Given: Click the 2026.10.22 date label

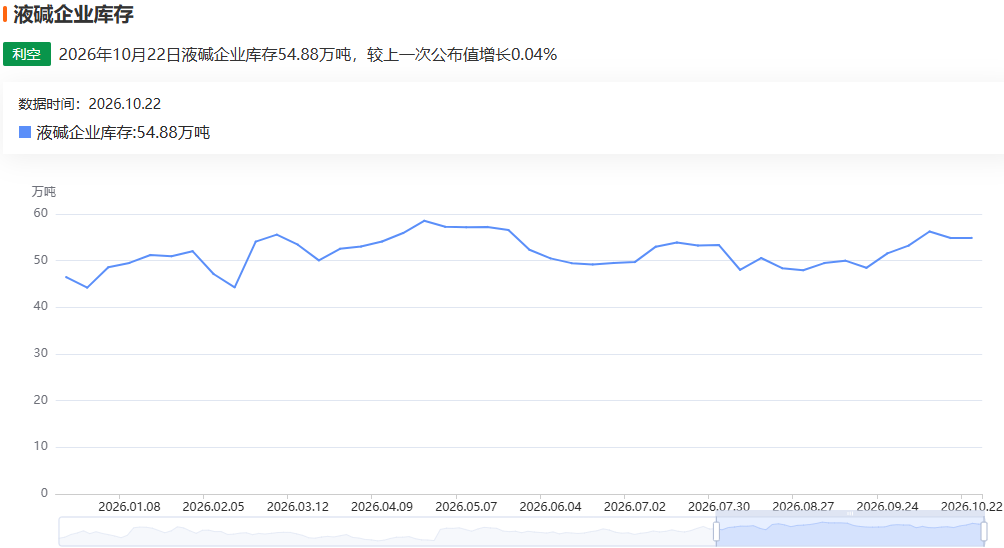Looking at the screenshot, I should pyautogui.click(x=971, y=506).
